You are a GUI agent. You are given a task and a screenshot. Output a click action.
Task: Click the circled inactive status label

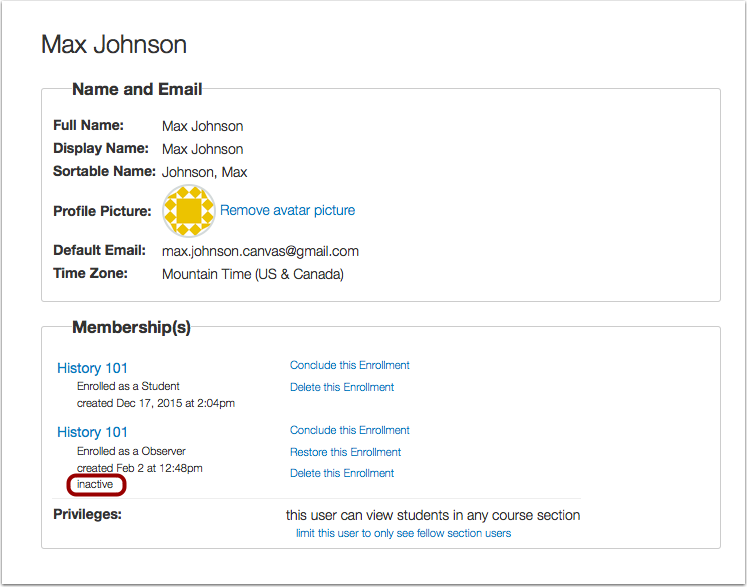pyautogui.click(x=95, y=485)
